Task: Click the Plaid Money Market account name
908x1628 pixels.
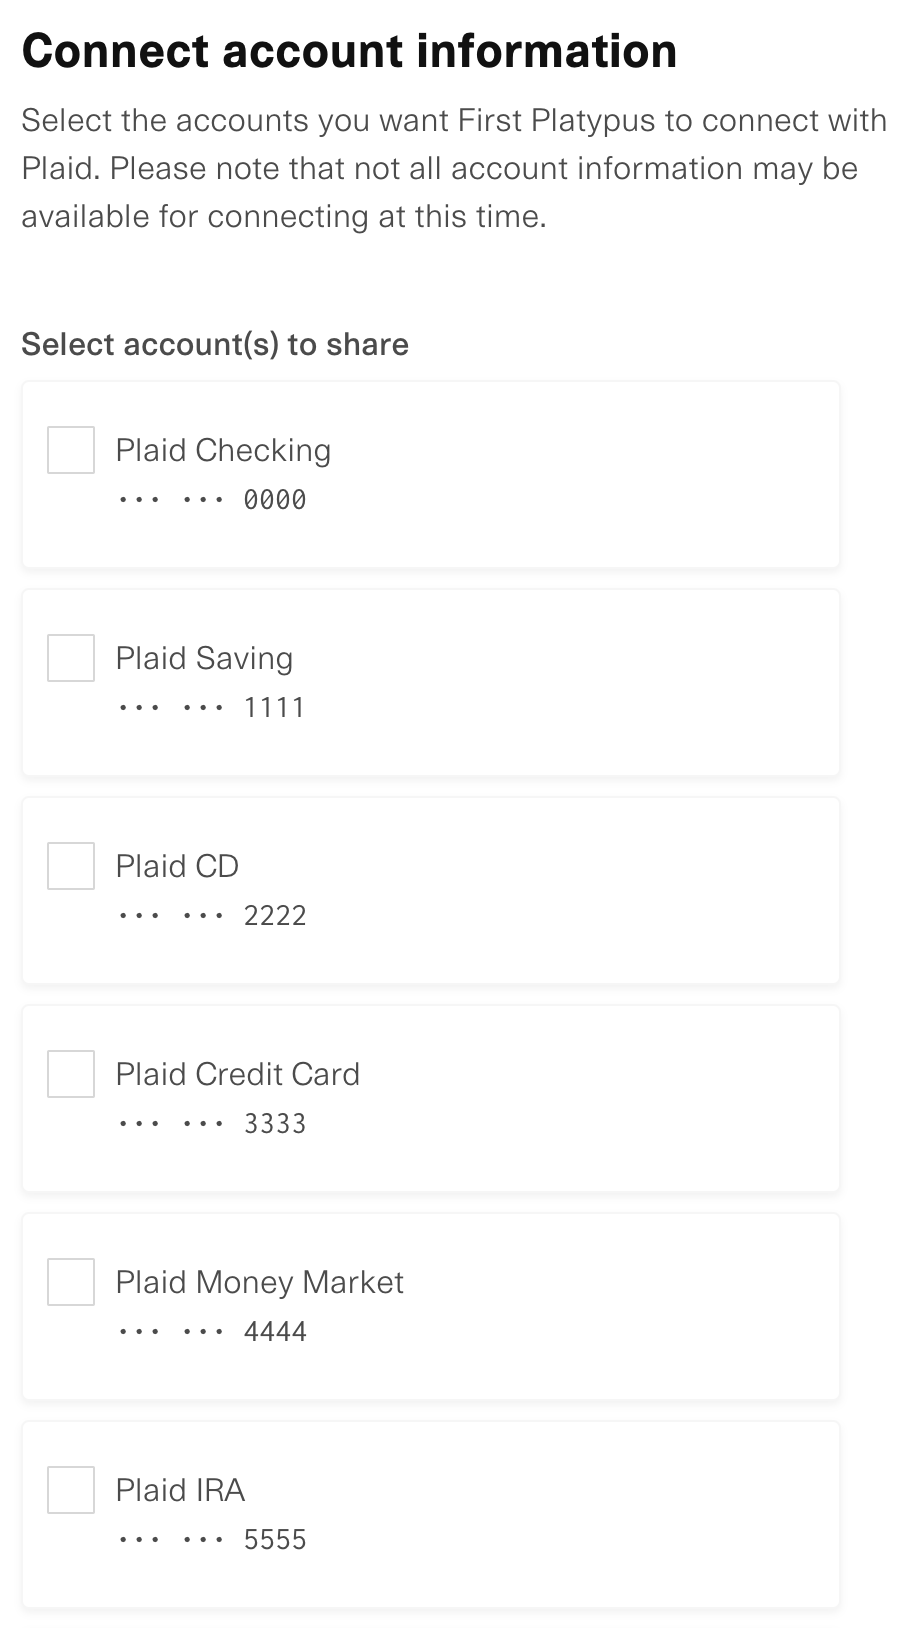Action: point(259,1282)
